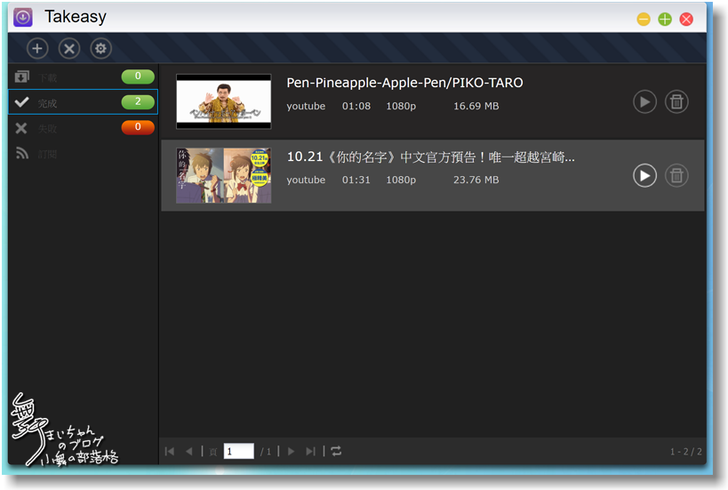Click the 01:31 duration text
728x490 pixels.
[356, 180]
